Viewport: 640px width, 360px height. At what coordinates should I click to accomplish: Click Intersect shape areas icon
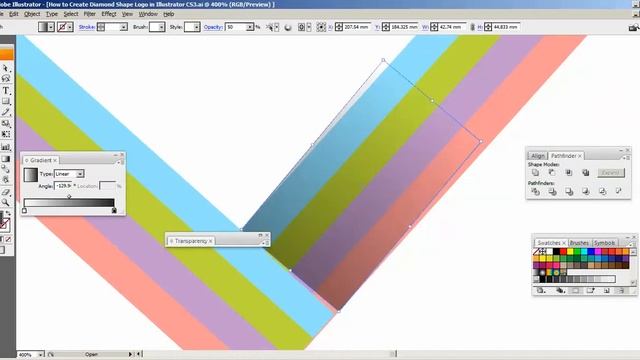[x=569, y=173]
